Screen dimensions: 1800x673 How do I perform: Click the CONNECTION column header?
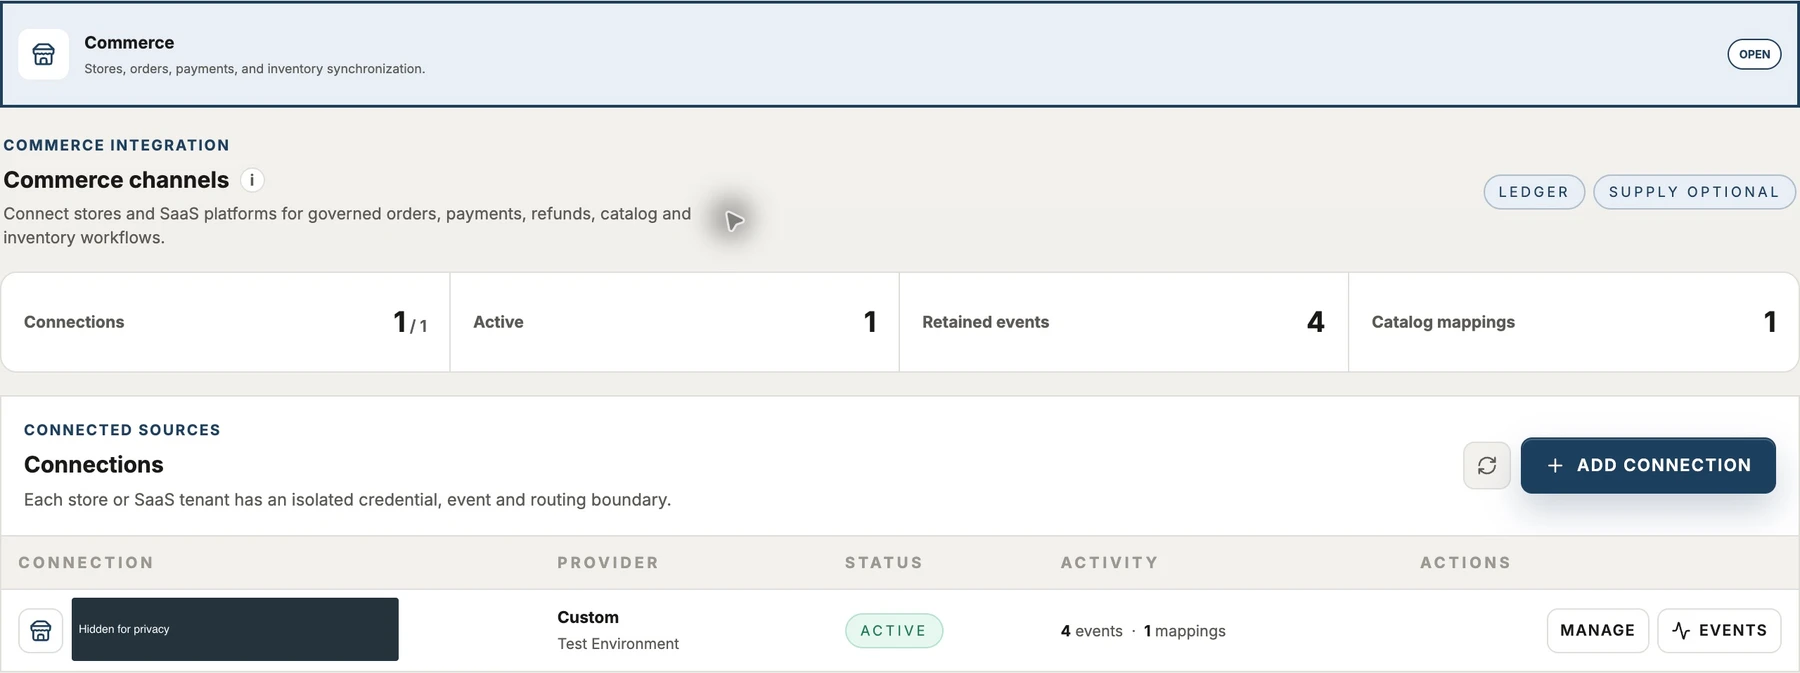86,563
